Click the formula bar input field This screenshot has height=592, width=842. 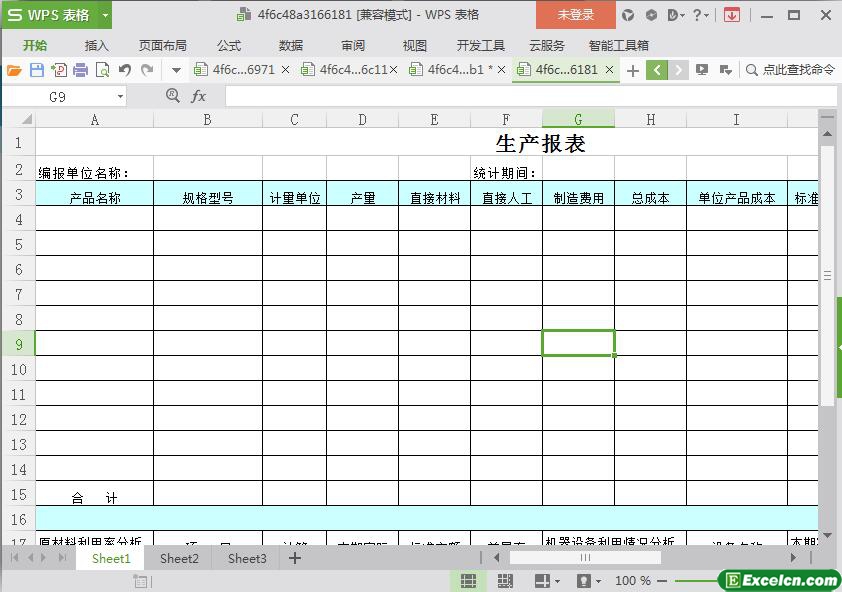(x=531, y=96)
